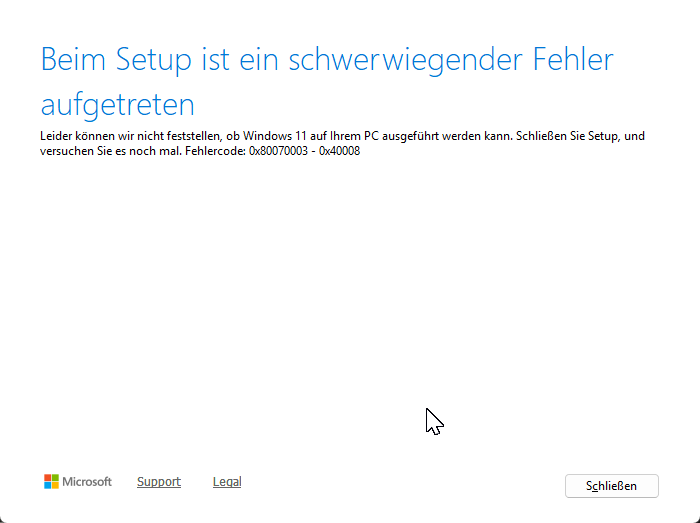Open the Legal link
This screenshot has height=523, width=700.
227,481
